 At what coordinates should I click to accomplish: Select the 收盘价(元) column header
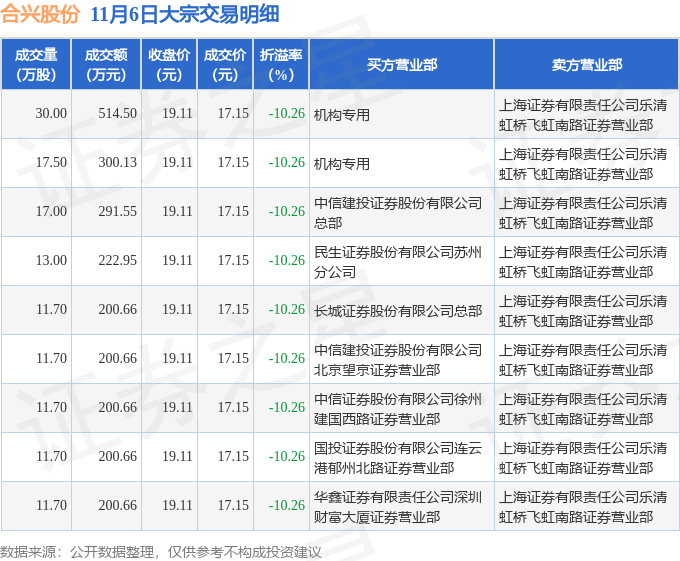point(169,65)
